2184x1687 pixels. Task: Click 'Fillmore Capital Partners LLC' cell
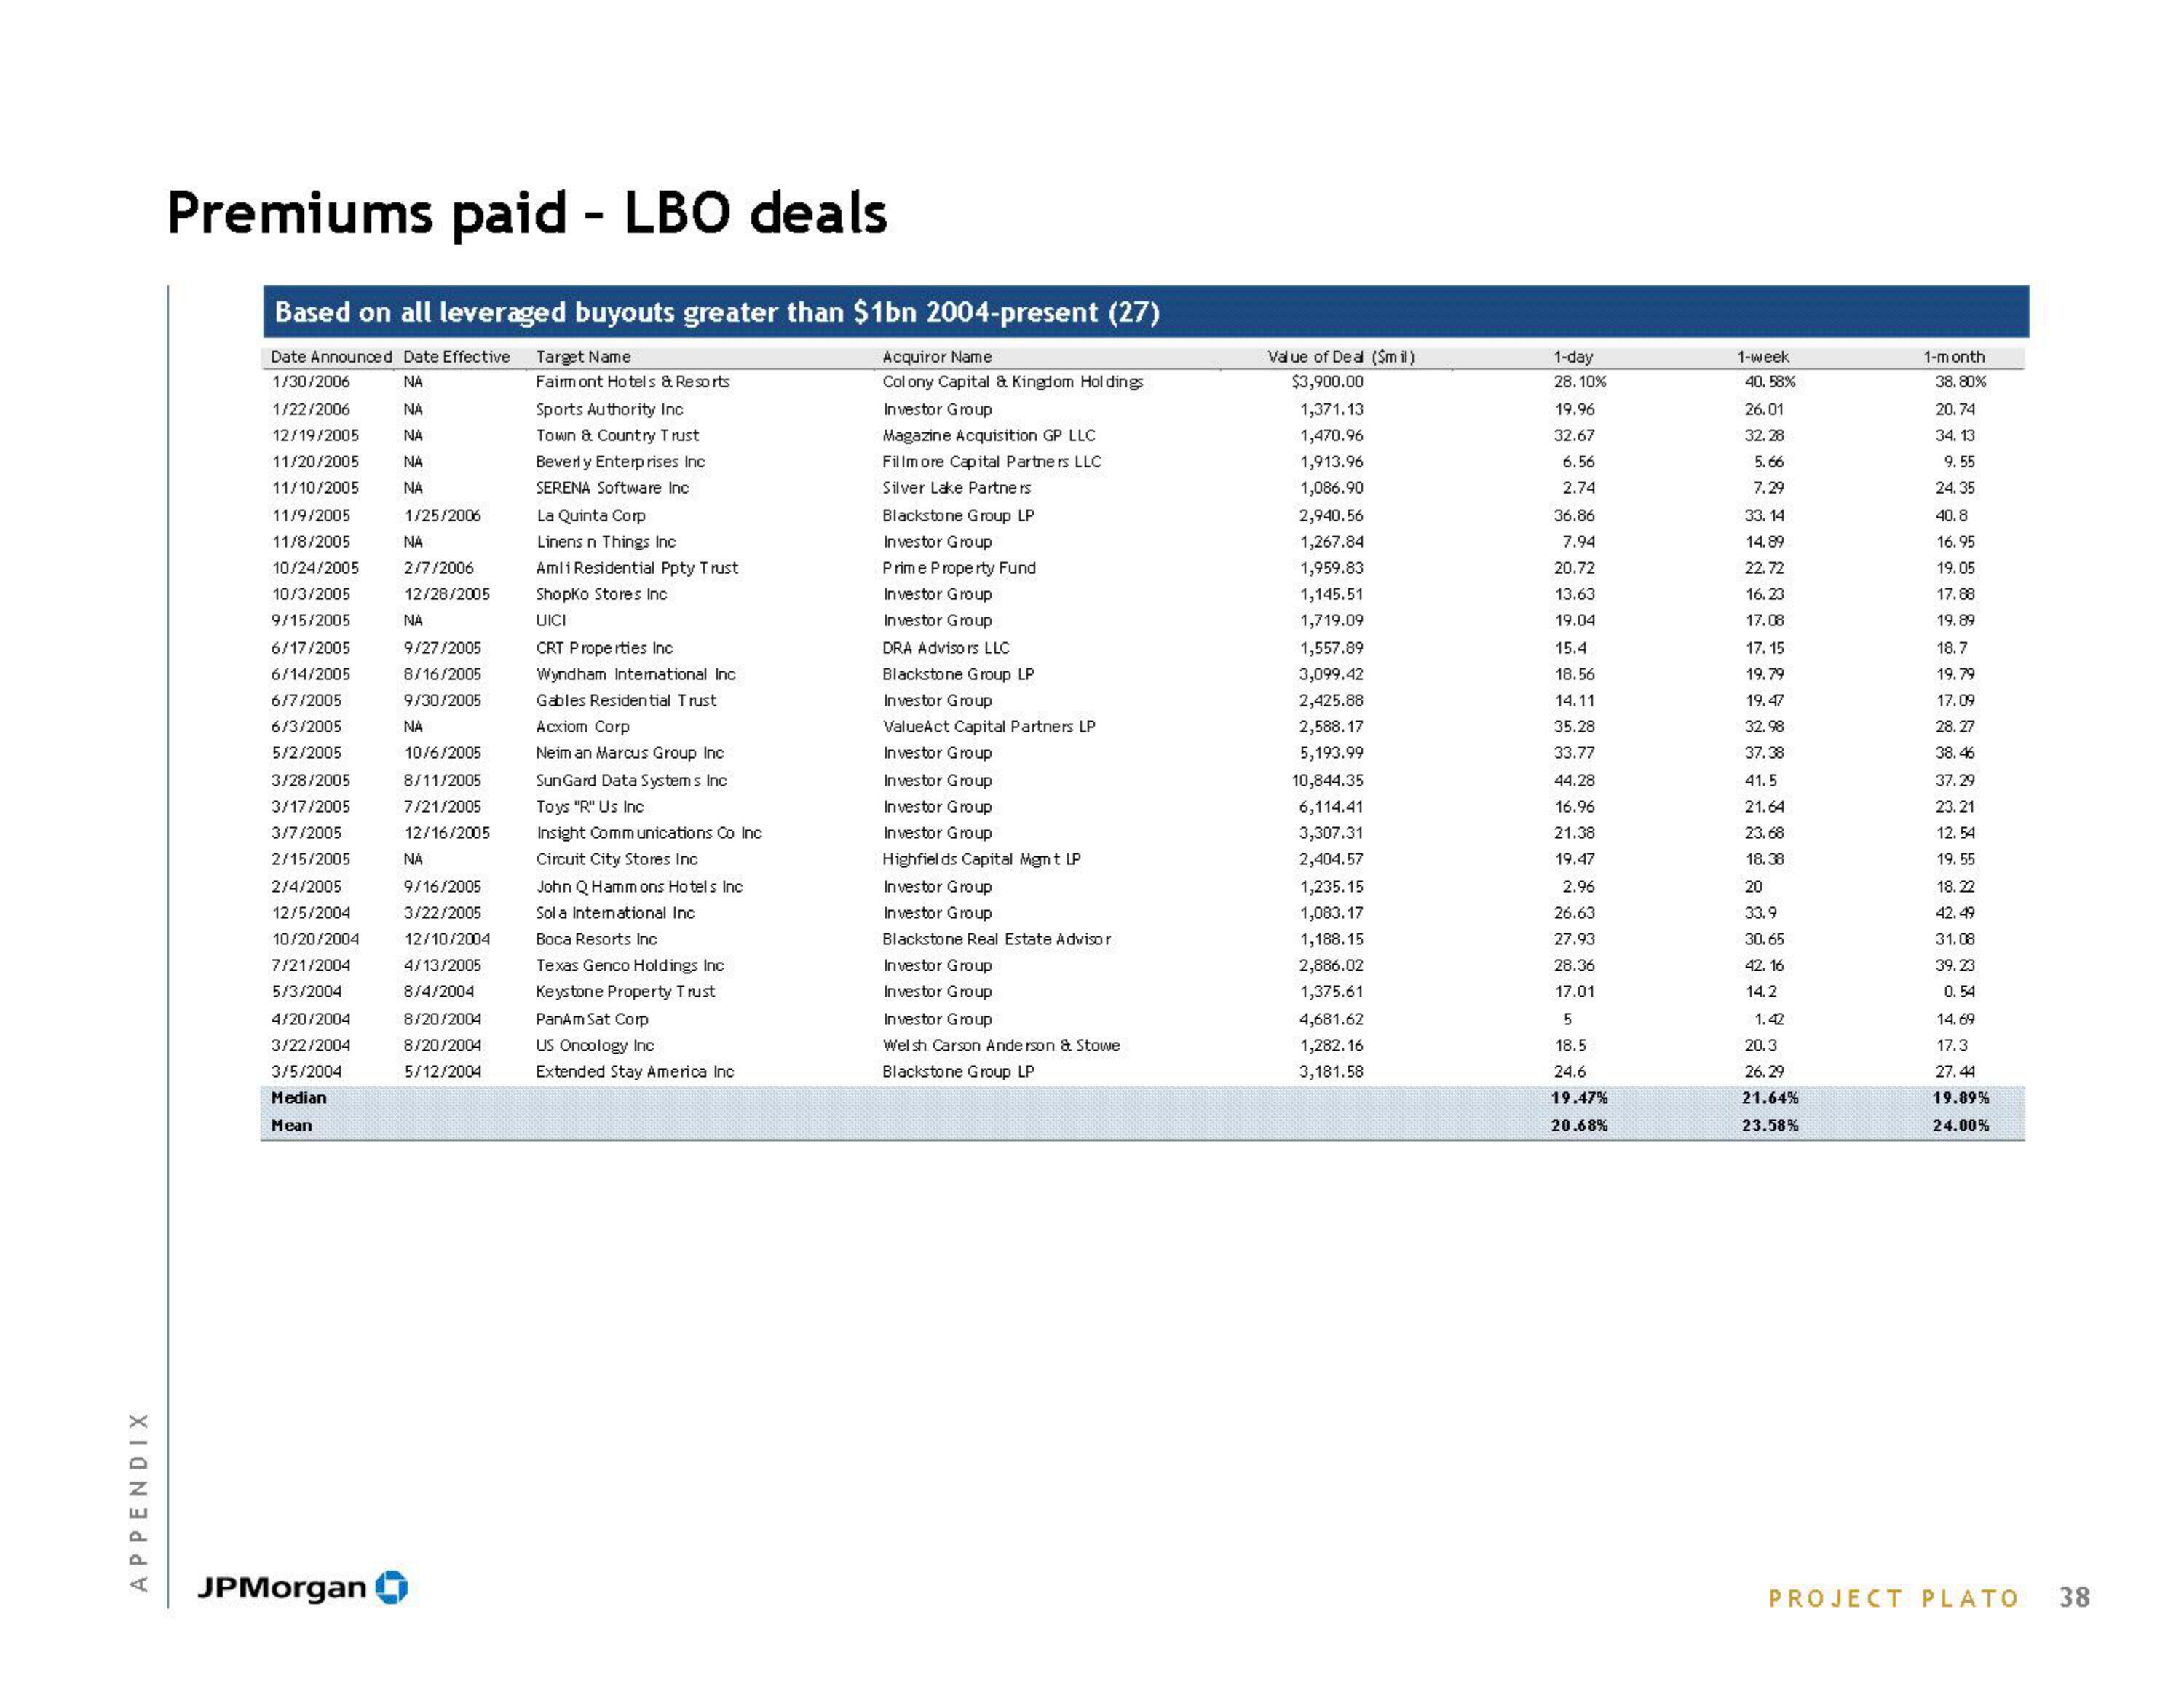click(992, 462)
